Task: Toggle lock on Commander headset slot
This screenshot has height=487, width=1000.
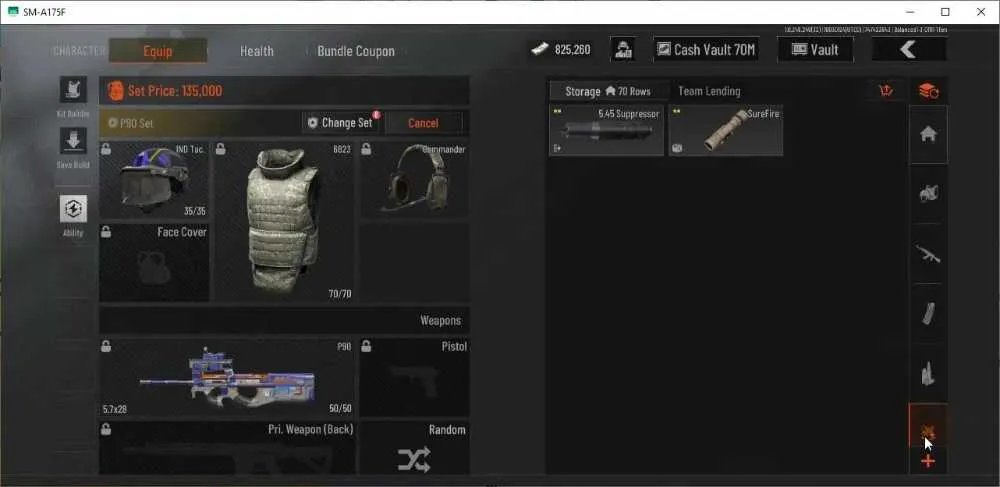Action: [x=366, y=149]
